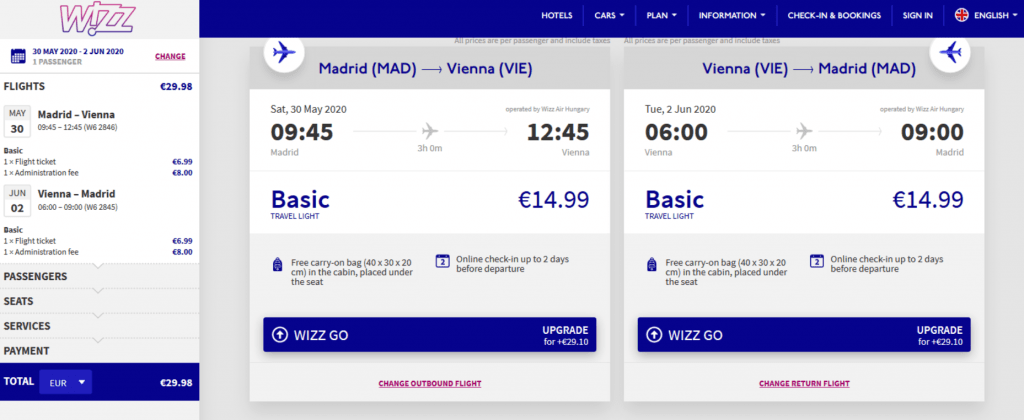The width and height of the screenshot is (1024, 420).
Task: Click the calendar icon beside travel dates
Action: 17,57
